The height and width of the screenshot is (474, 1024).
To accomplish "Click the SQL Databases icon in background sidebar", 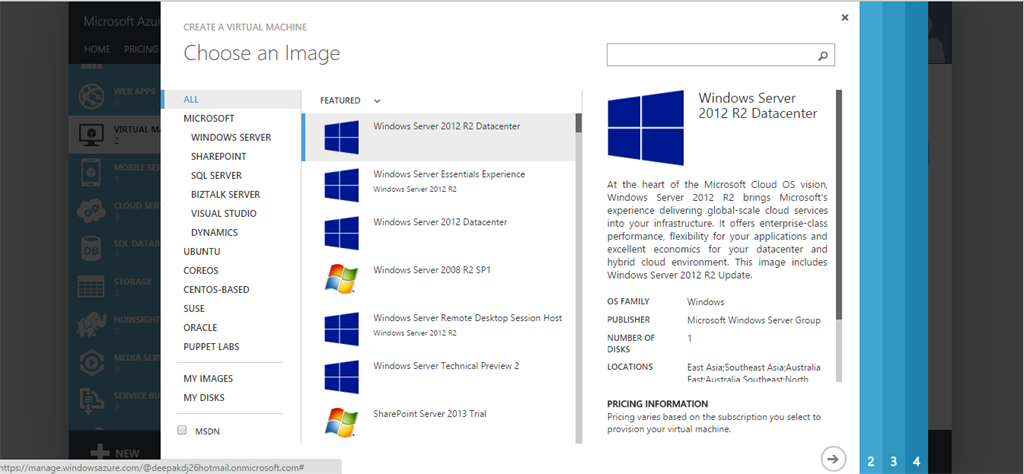I will pyautogui.click(x=91, y=247).
